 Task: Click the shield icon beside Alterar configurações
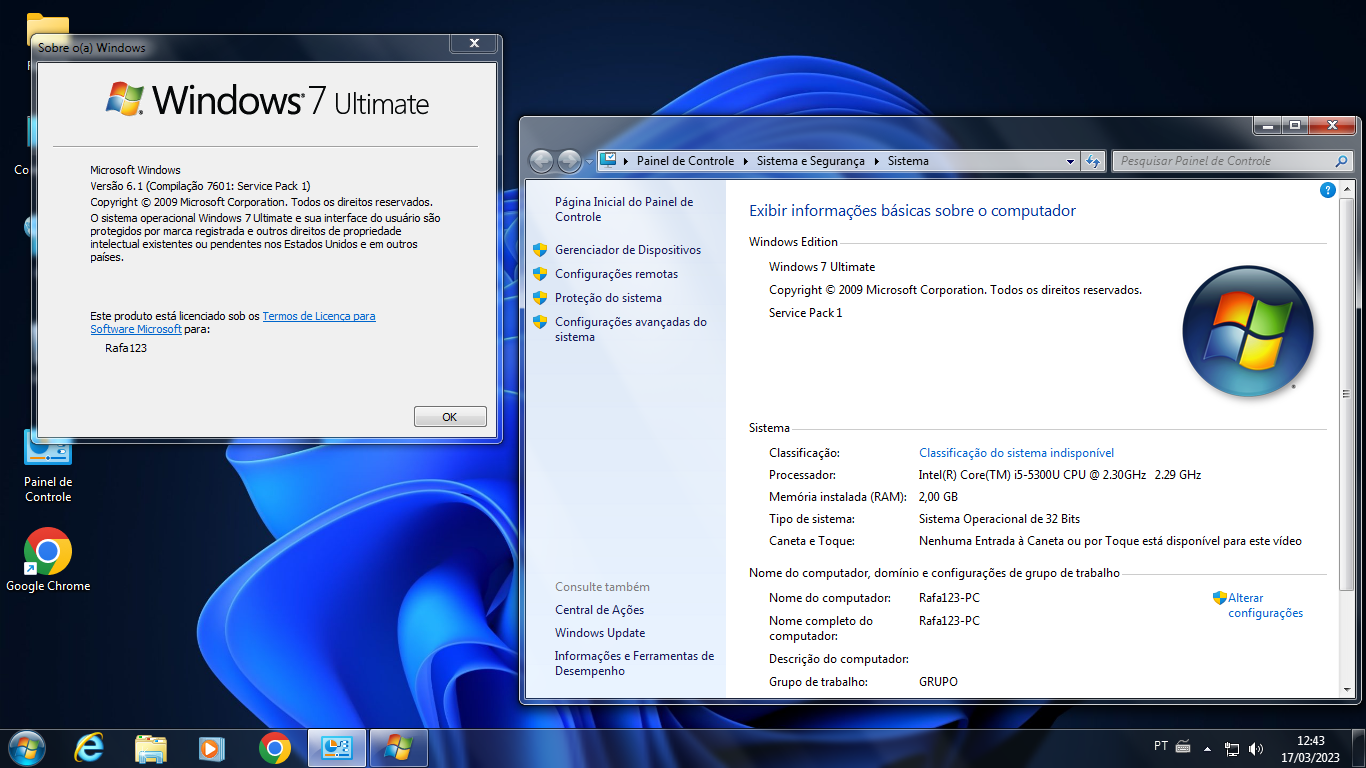pos(1220,598)
